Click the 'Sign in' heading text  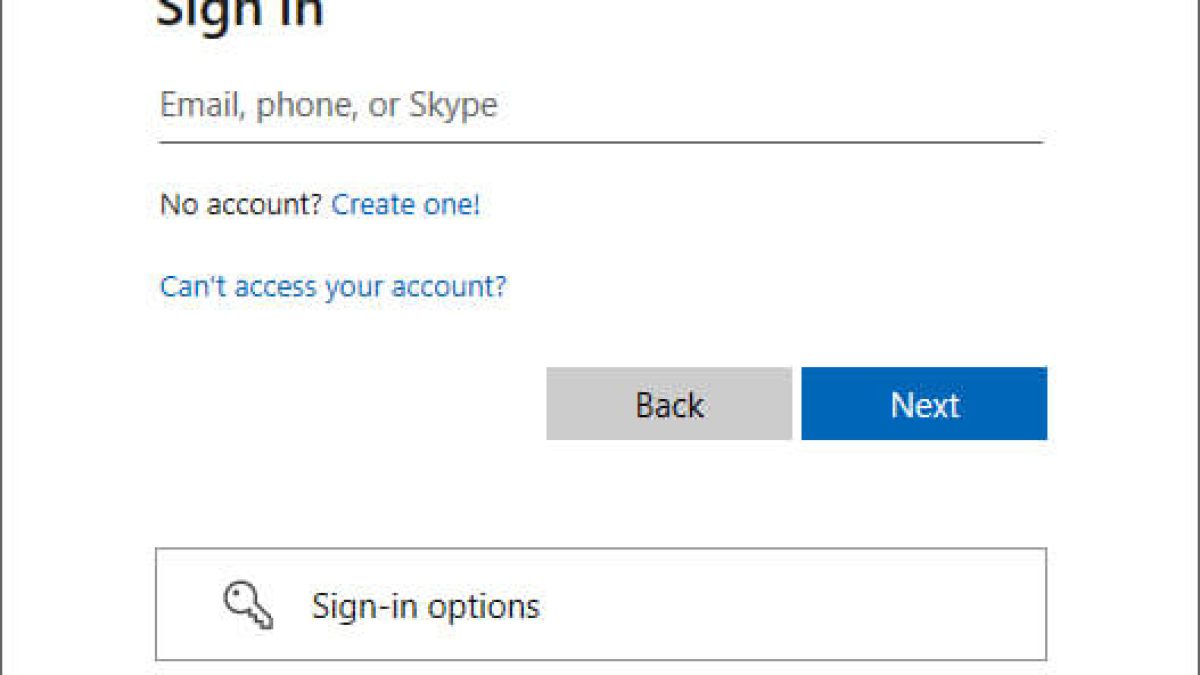point(240,14)
